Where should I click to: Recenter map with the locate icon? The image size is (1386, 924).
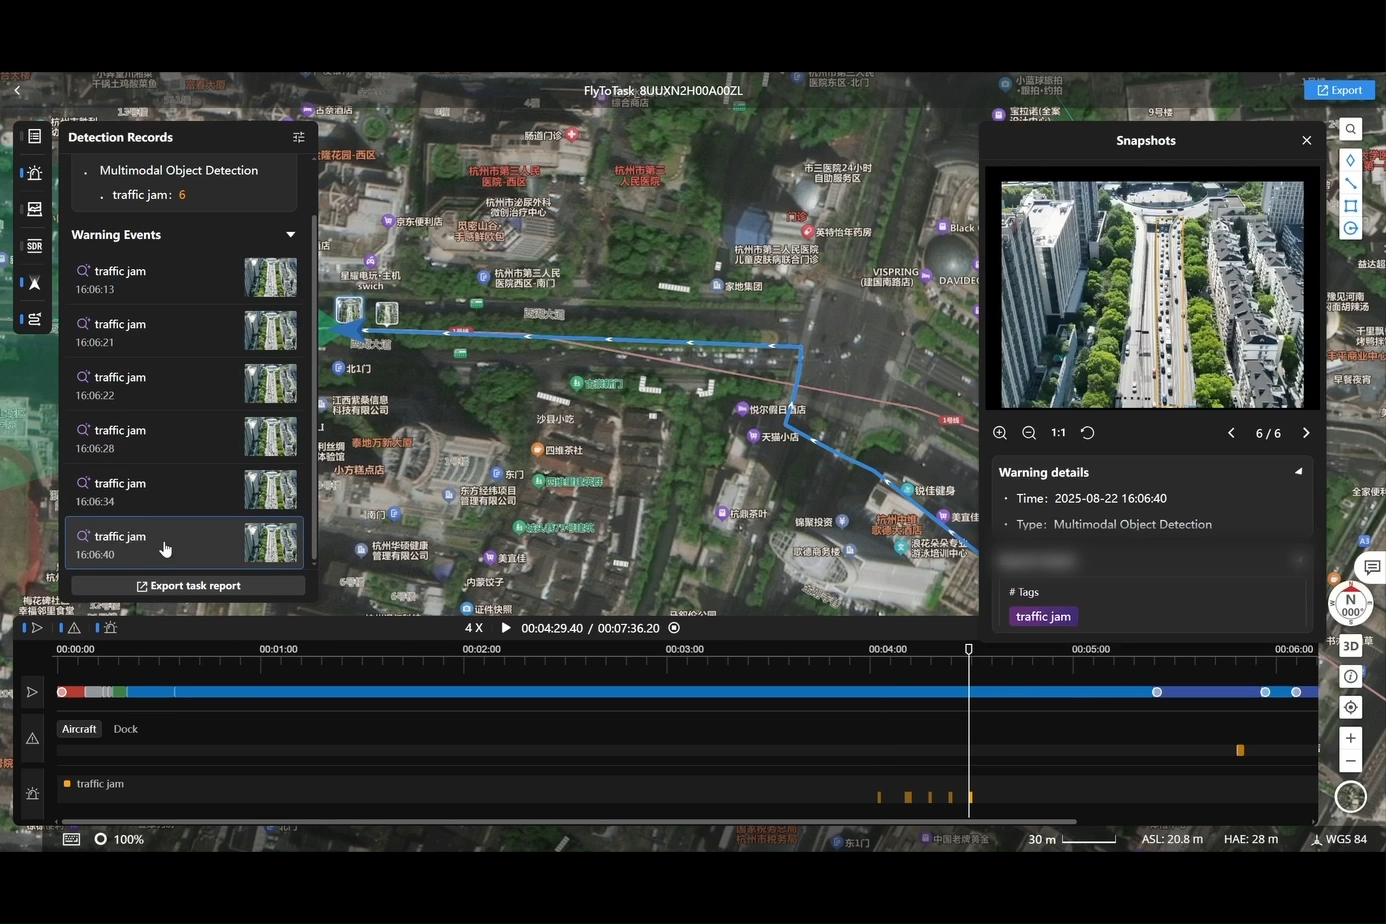coord(1350,707)
